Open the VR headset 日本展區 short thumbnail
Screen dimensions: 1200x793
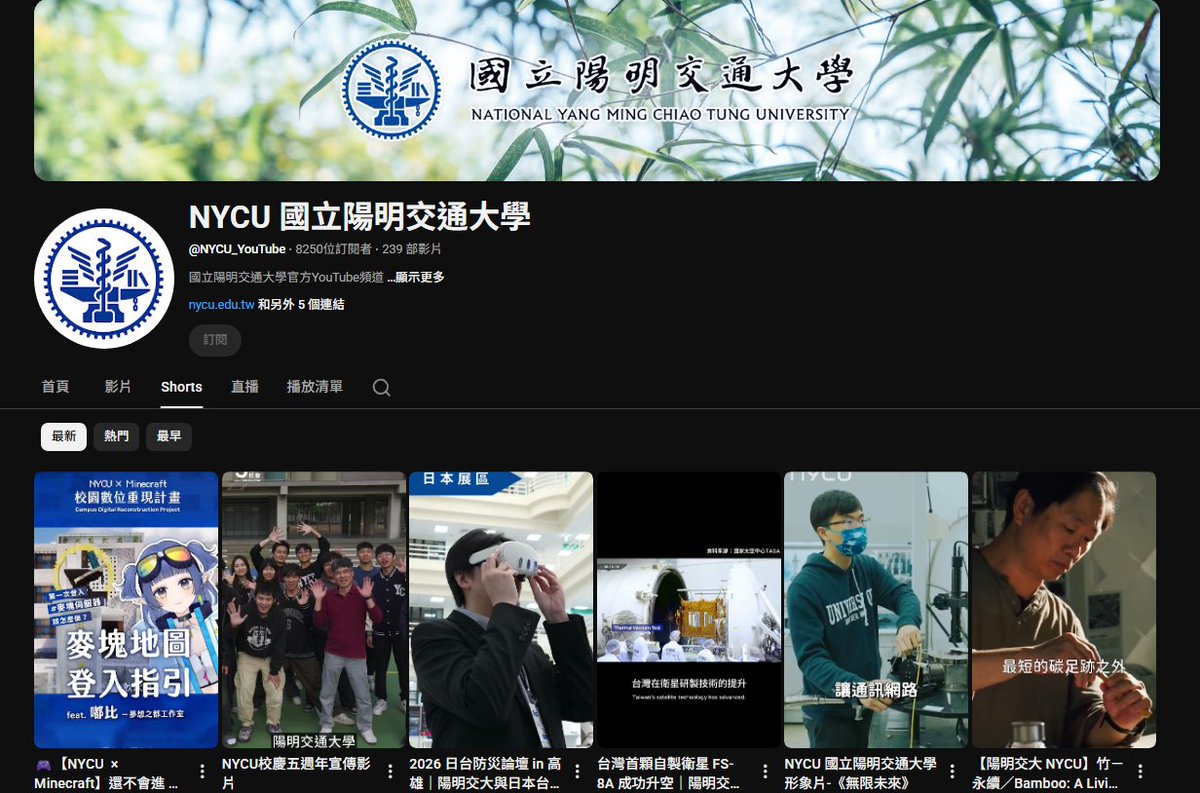coord(501,610)
